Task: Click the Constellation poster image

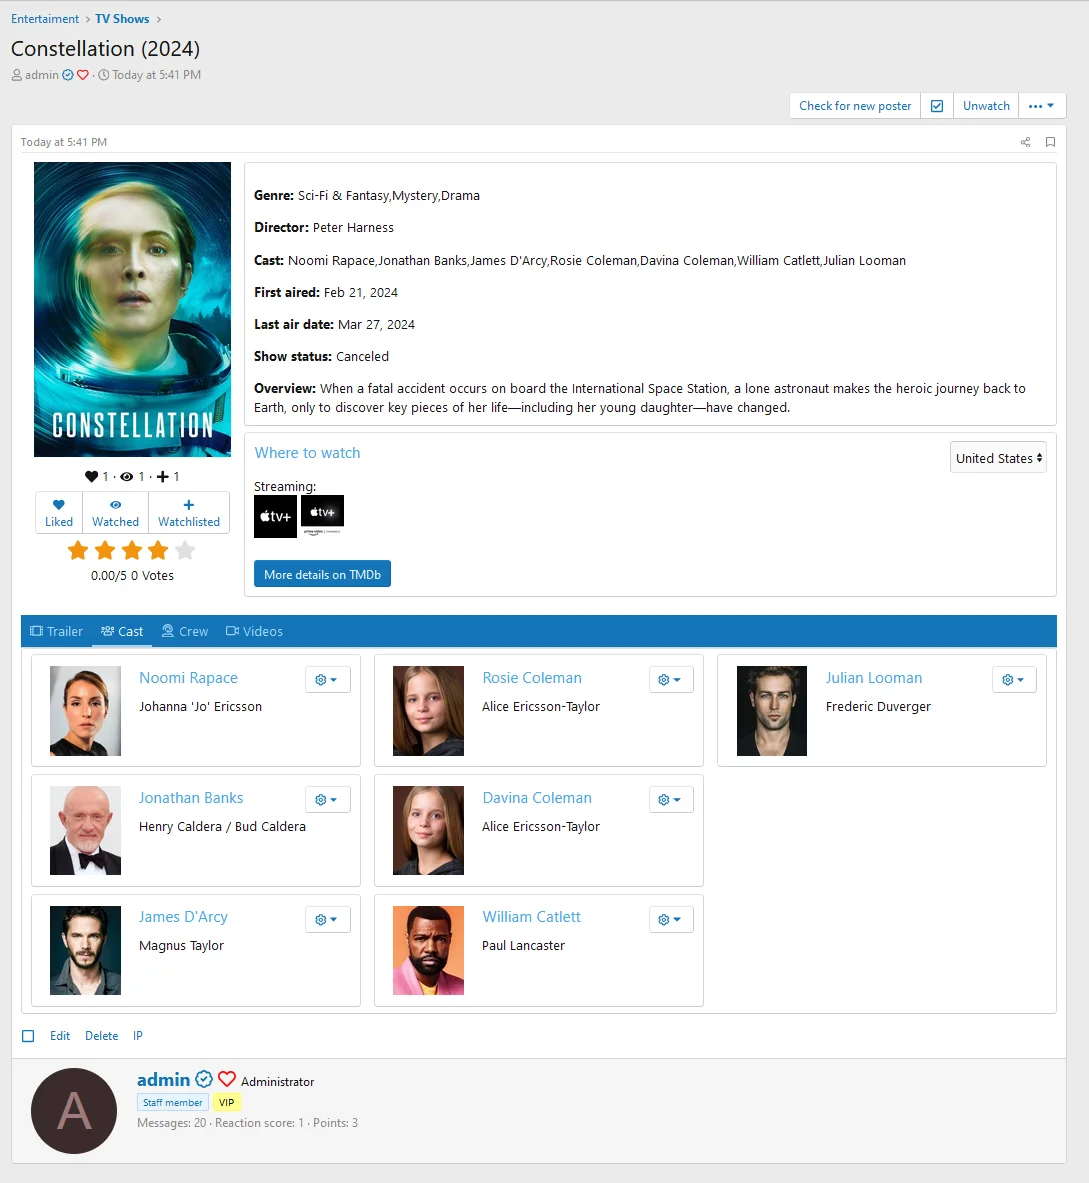Action: [x=132, y=309]
